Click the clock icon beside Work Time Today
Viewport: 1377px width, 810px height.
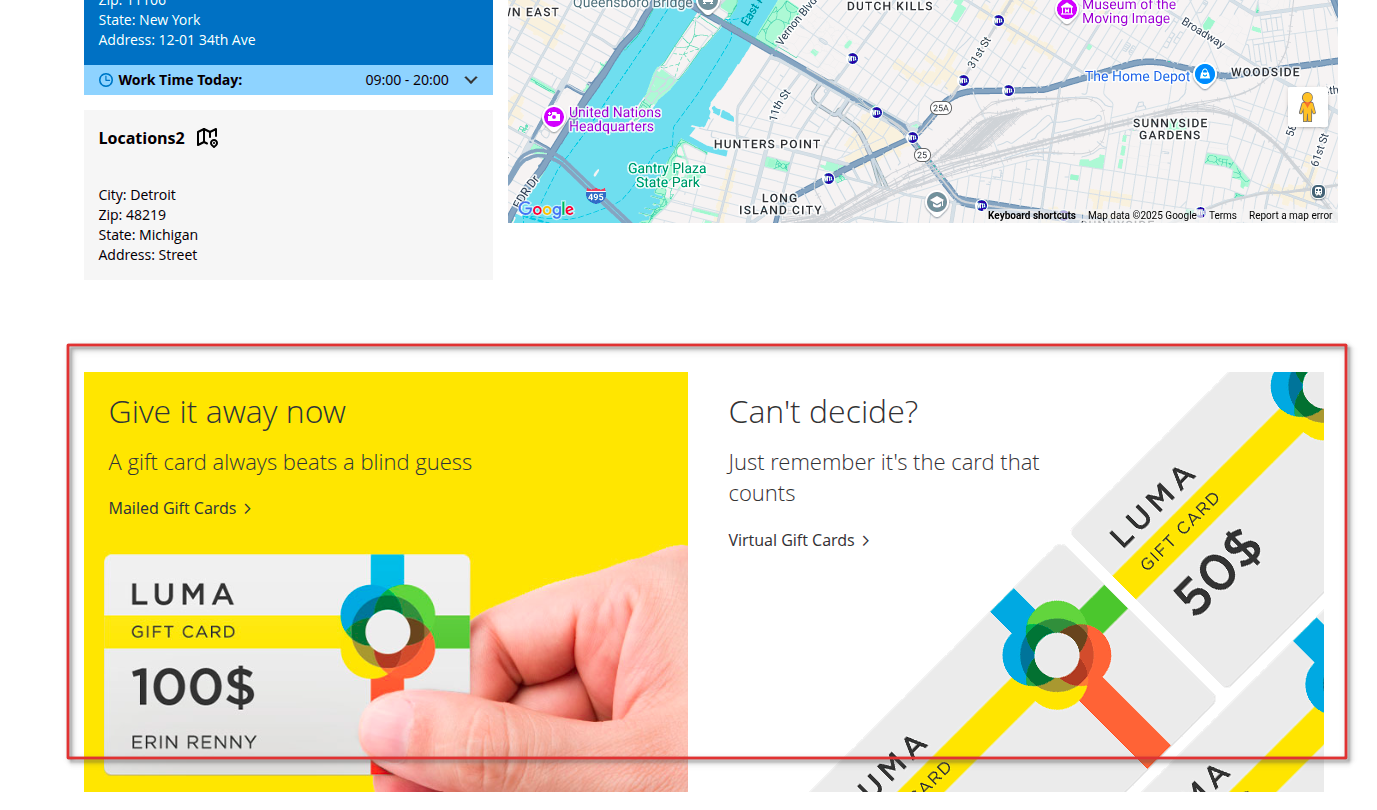point(106,80)
